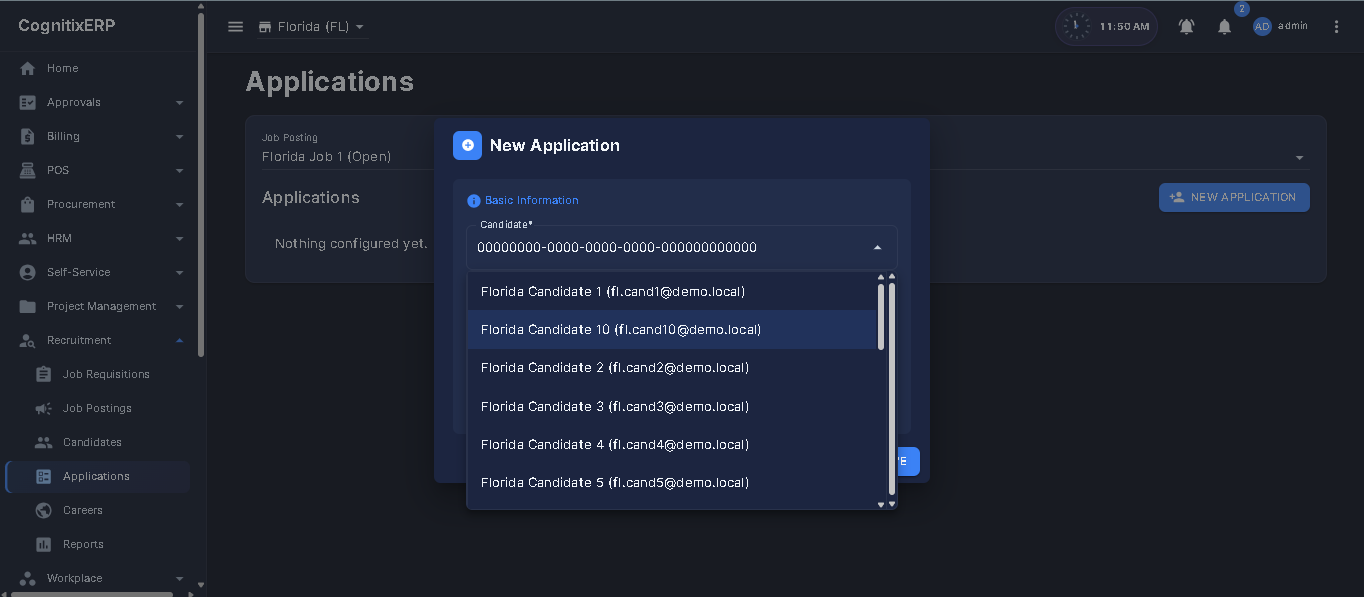
Task: Open the Job Posting dropdown arrow
Action: click(x=1299, y=158)
